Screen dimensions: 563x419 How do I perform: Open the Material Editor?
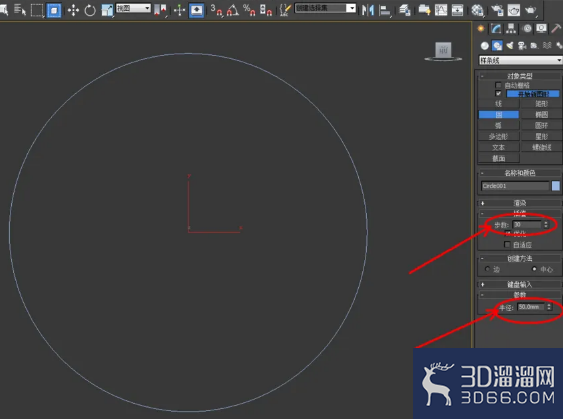[x=477, y=10]
